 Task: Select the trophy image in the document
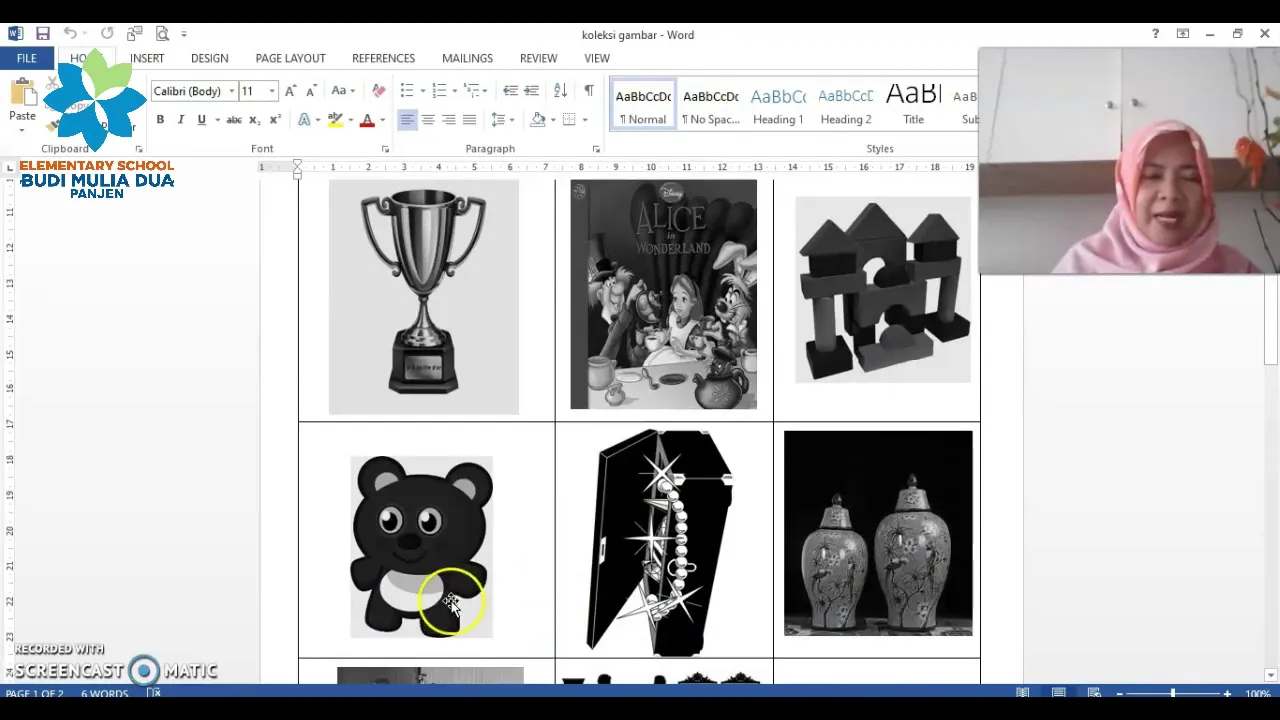pyautogui.click(x=424, y=297)
